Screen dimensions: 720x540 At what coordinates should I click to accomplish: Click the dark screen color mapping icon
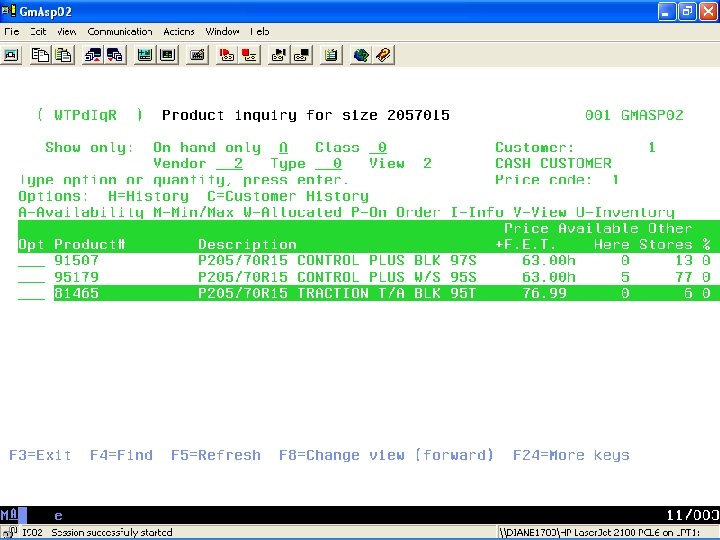(x=167, y=55)
